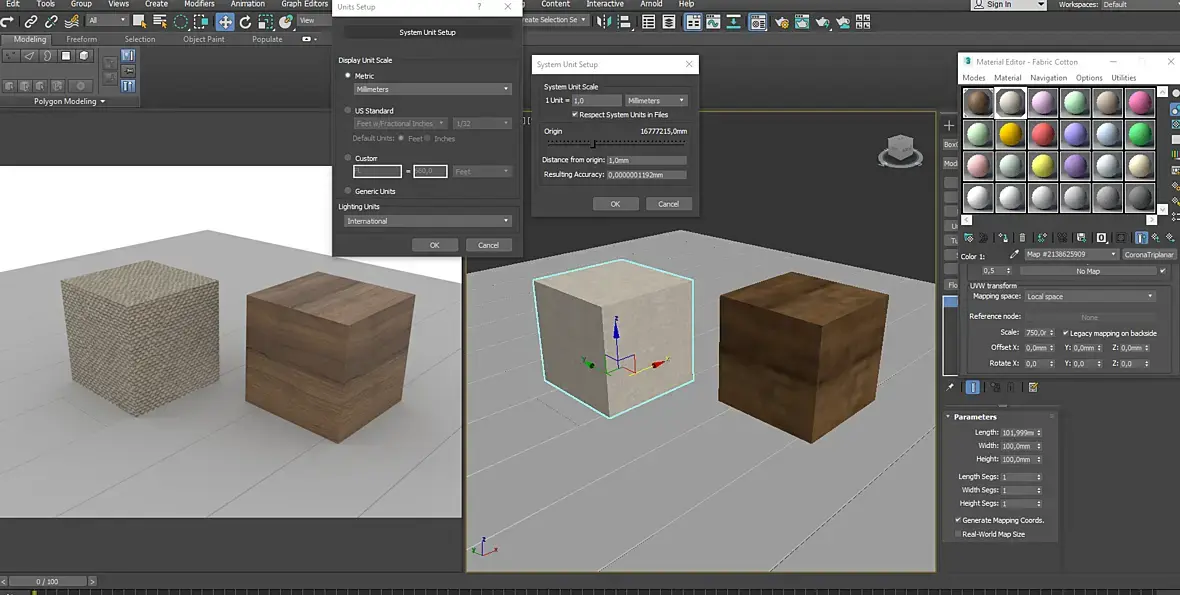
Task: Click the eyedropper beside Color 1
Action: pos(1014,255)
